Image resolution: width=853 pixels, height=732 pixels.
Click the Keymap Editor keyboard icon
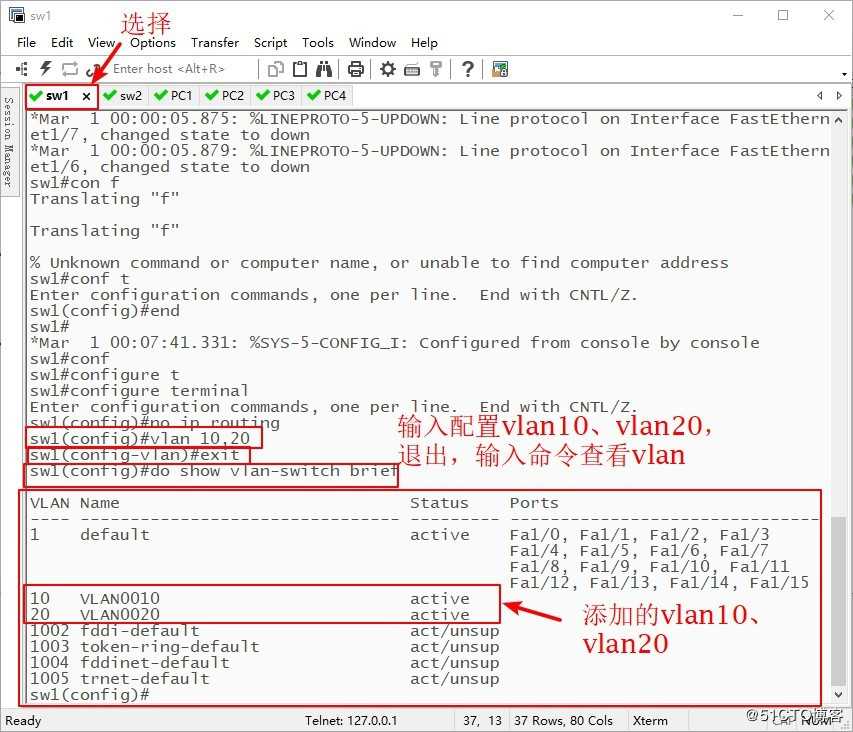point(412,70)
